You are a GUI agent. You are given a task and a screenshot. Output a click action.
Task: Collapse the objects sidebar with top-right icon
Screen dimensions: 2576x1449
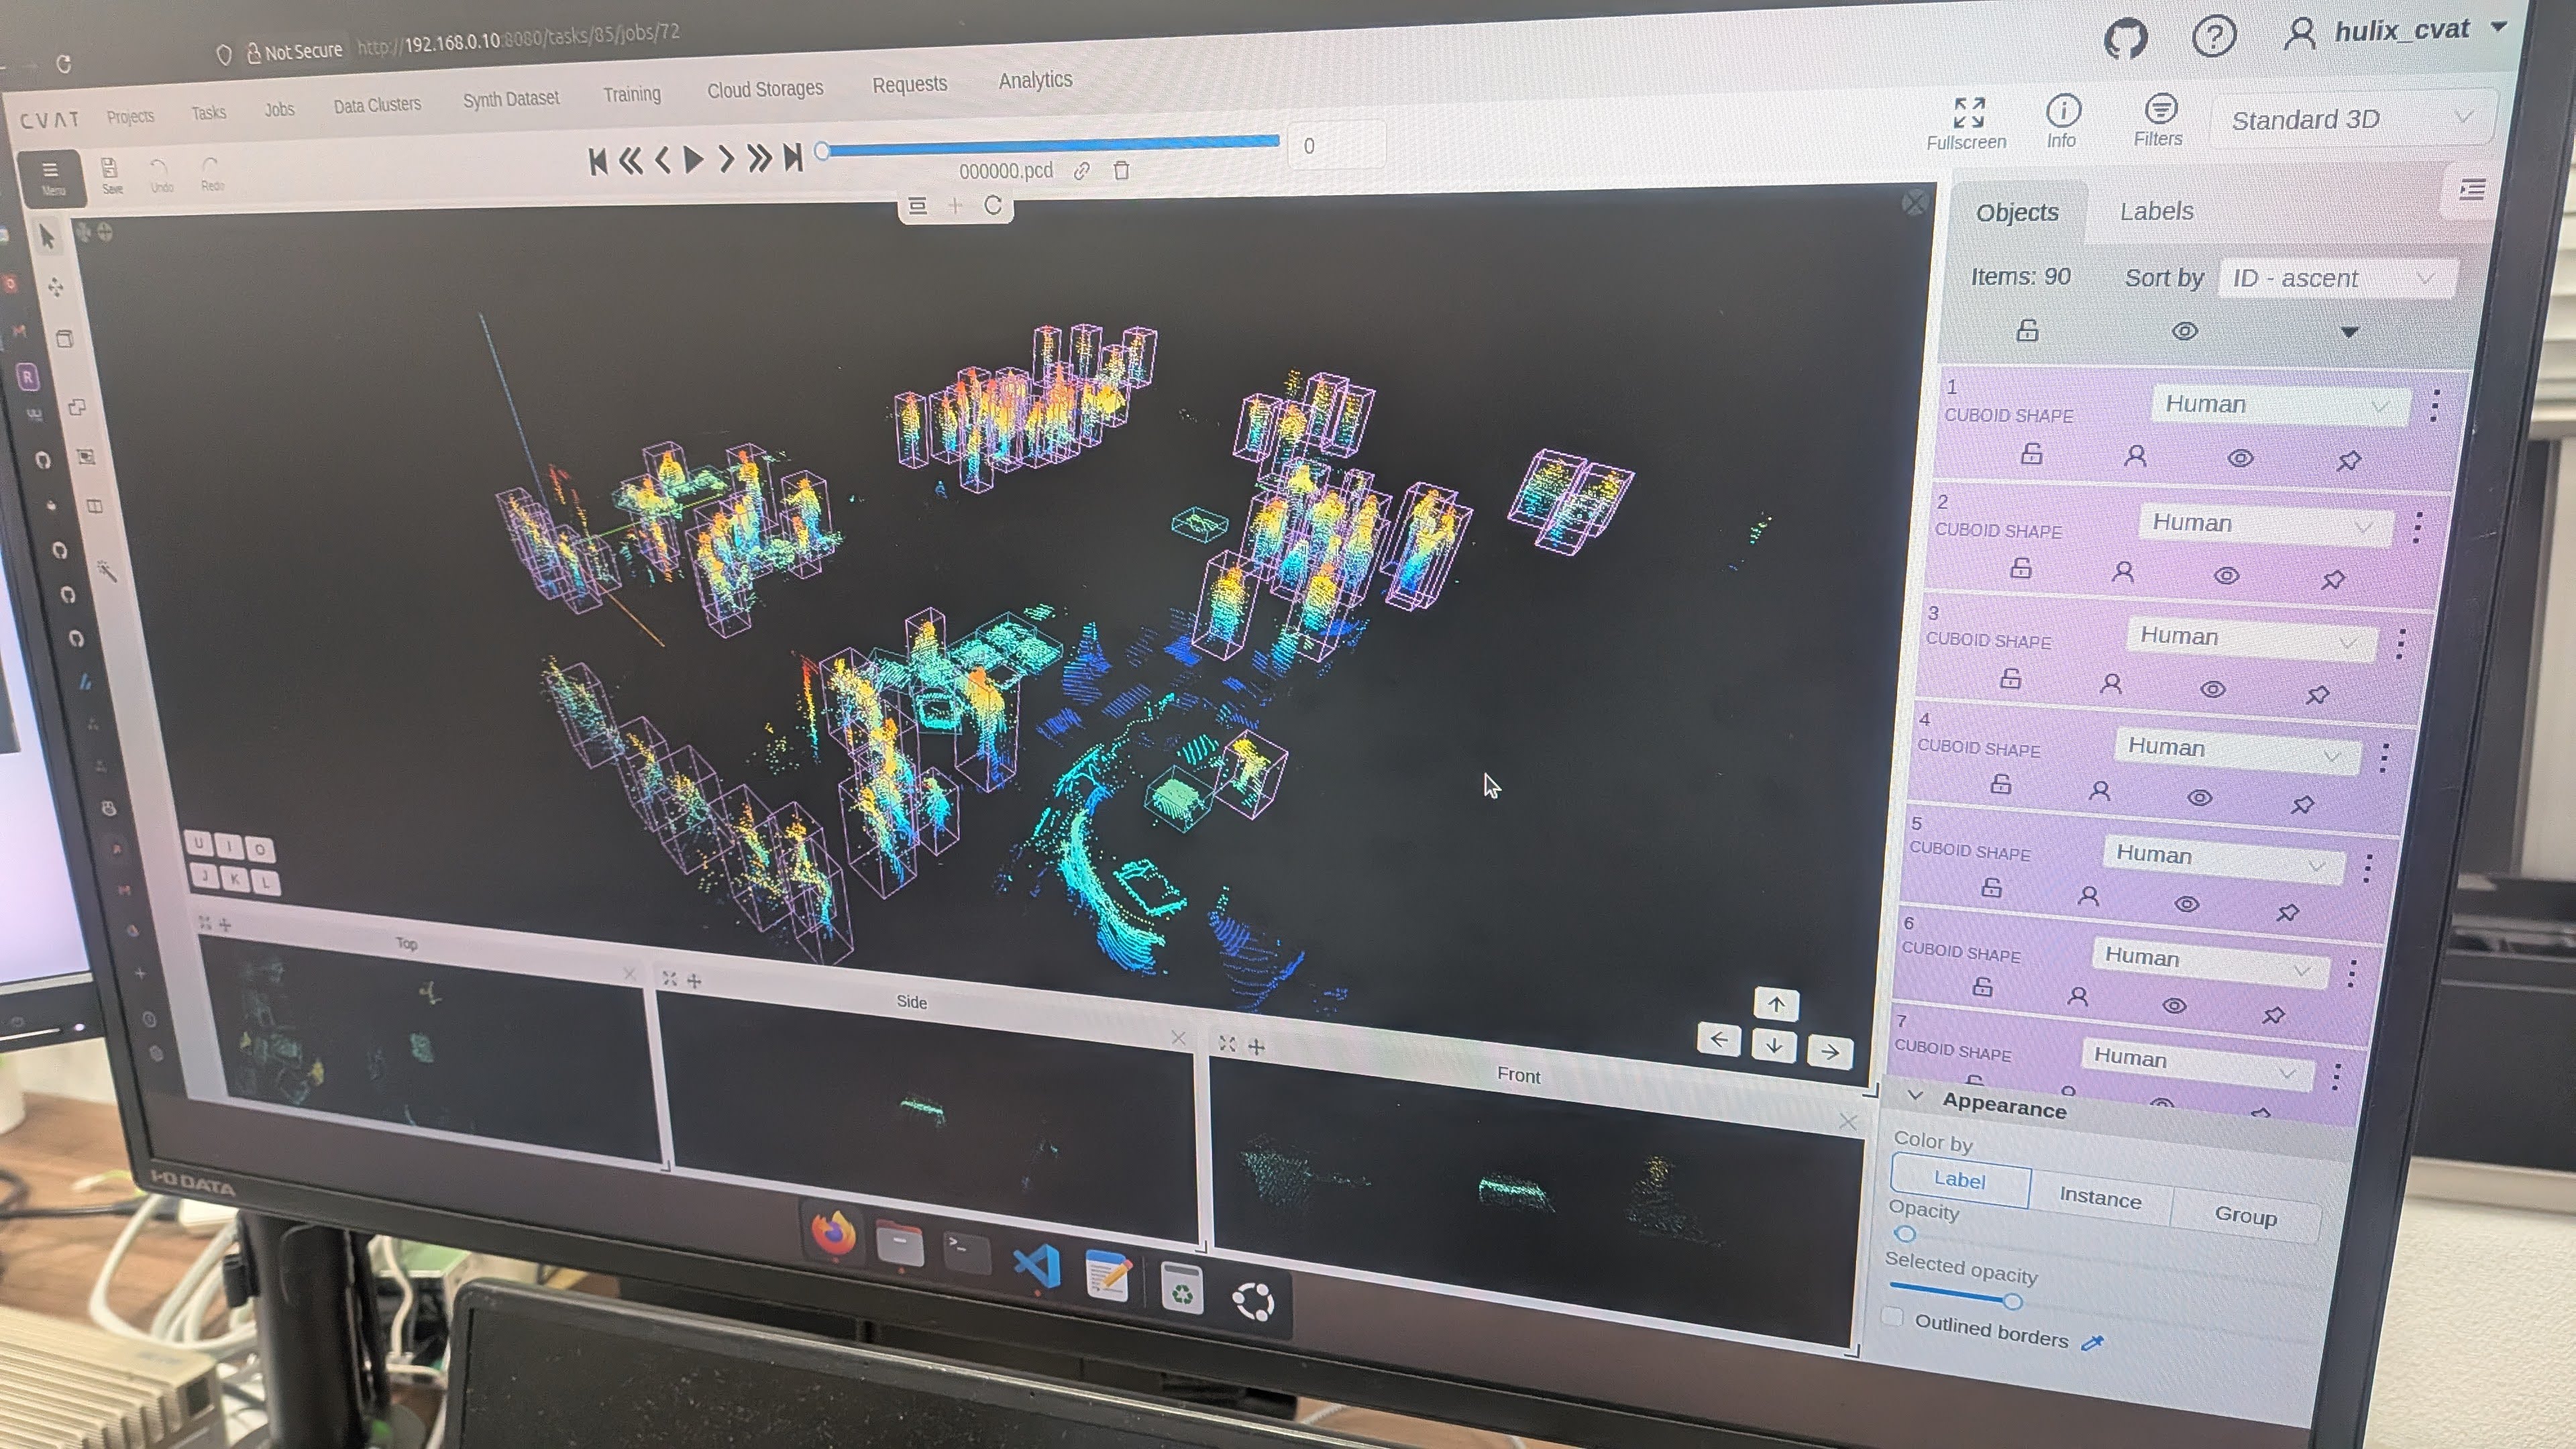coord(2472,190)
